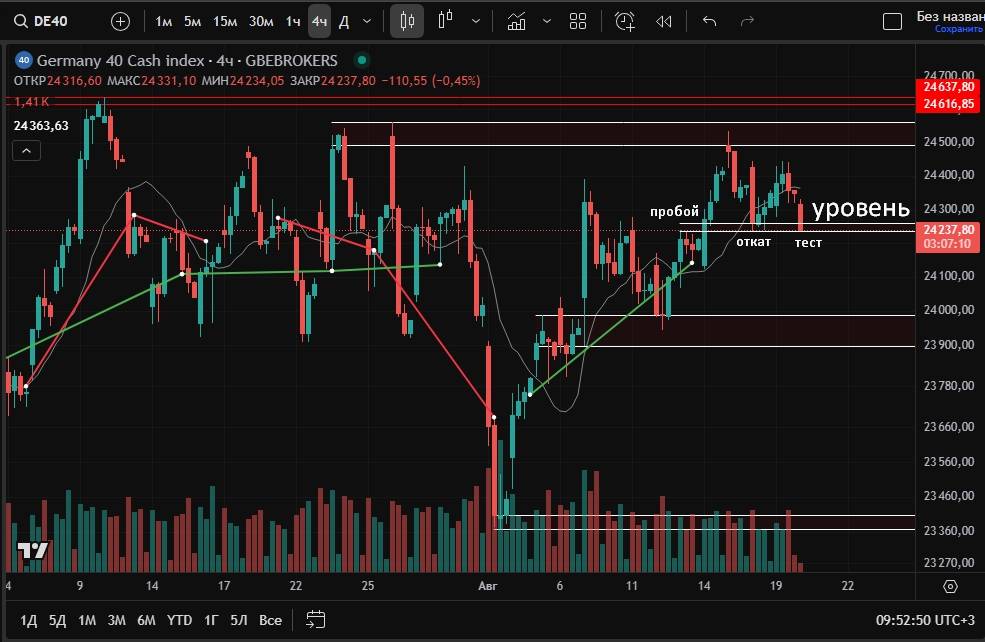Viewport: 985px width, 642px height.
Task: Open the indicators icon
Action: [517, 21]
